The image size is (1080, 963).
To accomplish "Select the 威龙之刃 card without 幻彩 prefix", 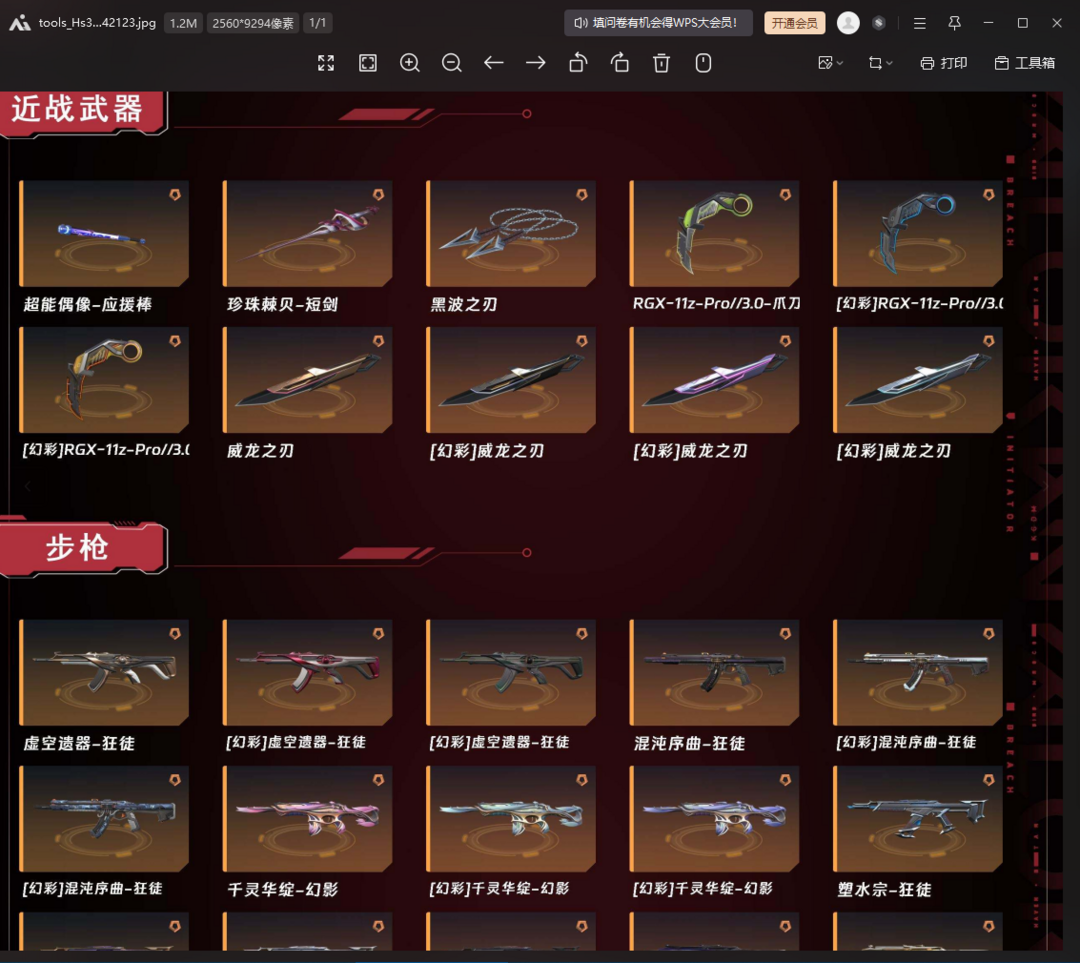I will pos(307,380).
